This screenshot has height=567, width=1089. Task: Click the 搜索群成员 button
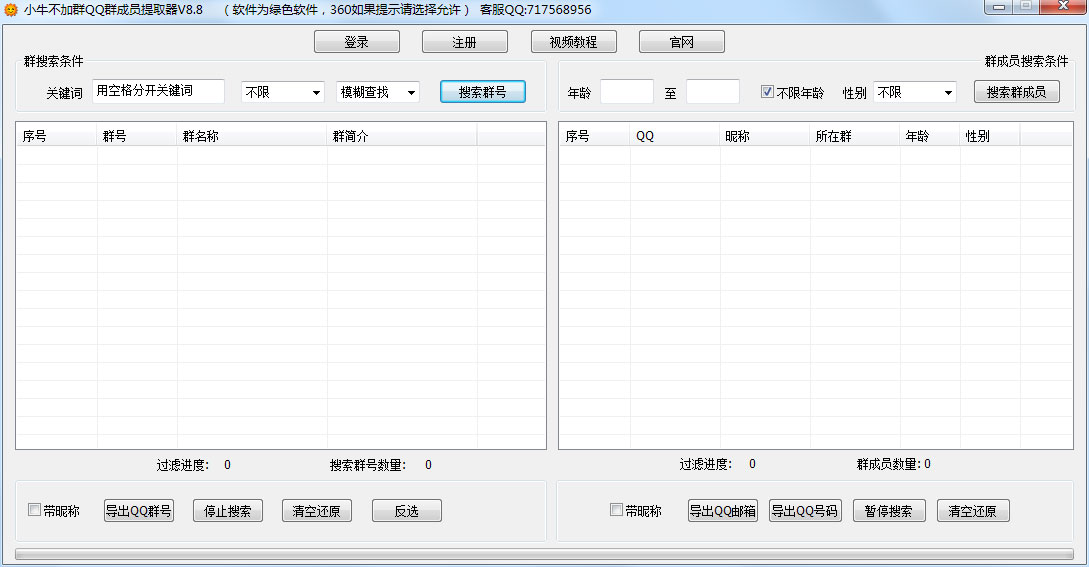(x=1016, y=92)
